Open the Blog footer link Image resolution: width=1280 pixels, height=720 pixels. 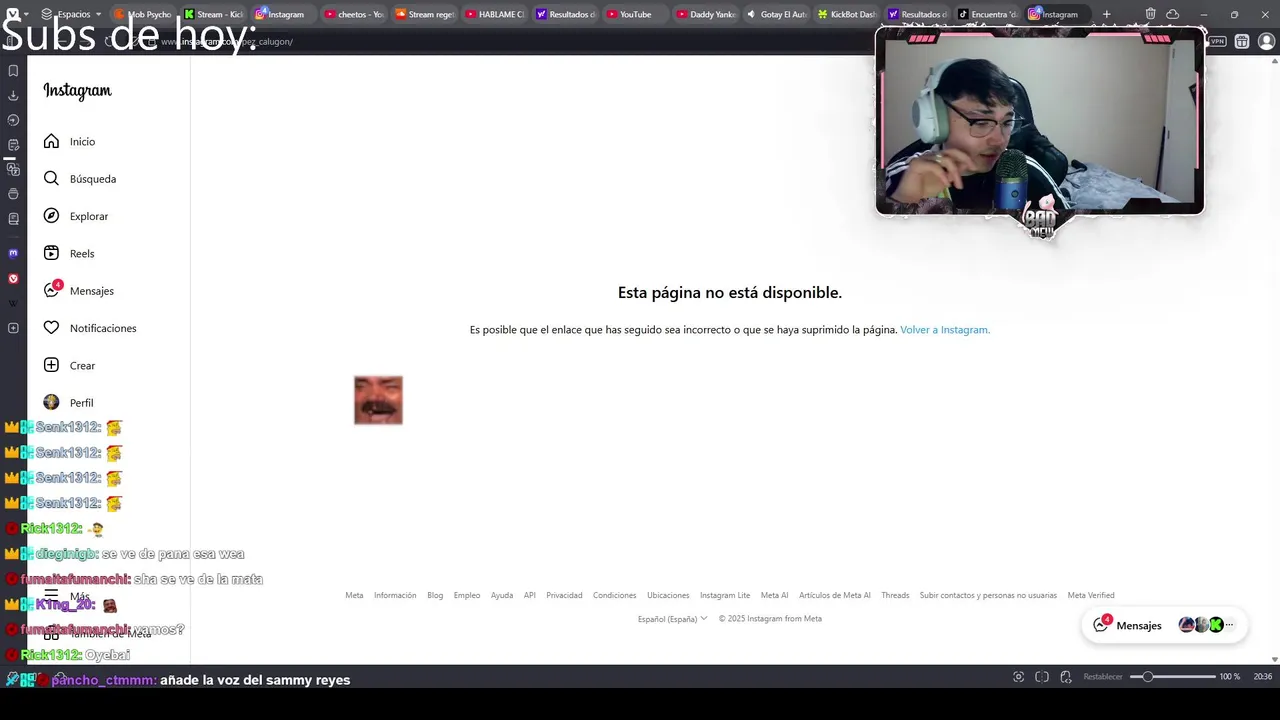coord(435,595)
